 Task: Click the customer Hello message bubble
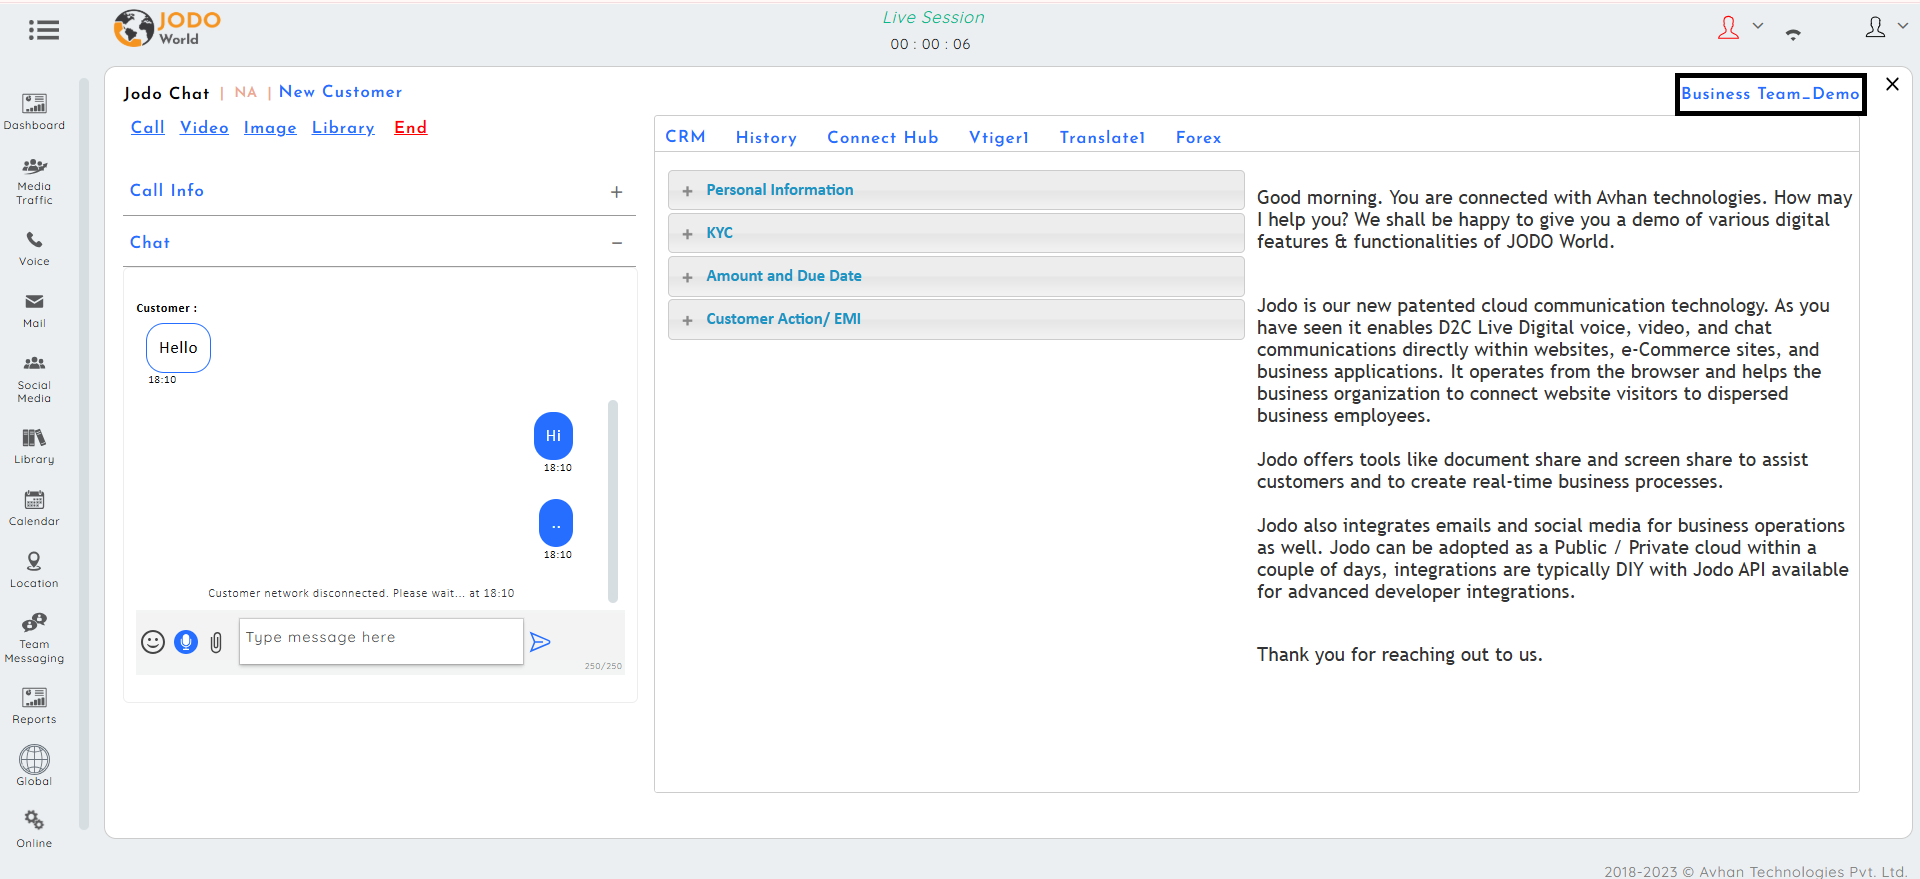pos(178,348)
